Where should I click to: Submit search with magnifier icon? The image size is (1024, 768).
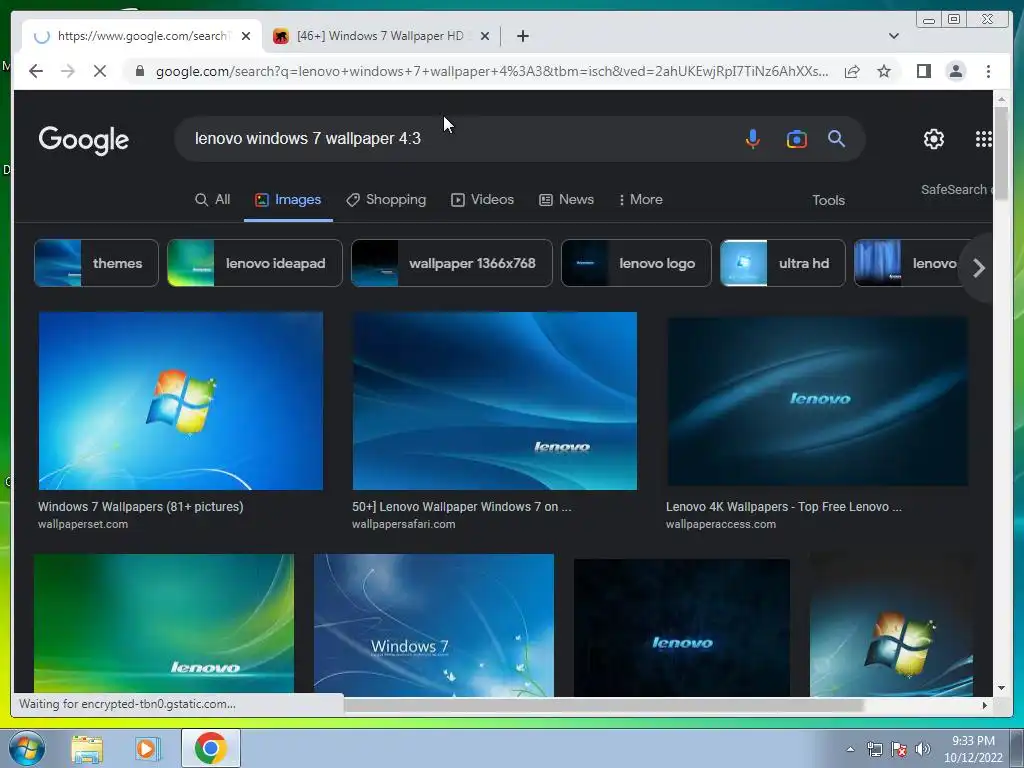point(837,138)
